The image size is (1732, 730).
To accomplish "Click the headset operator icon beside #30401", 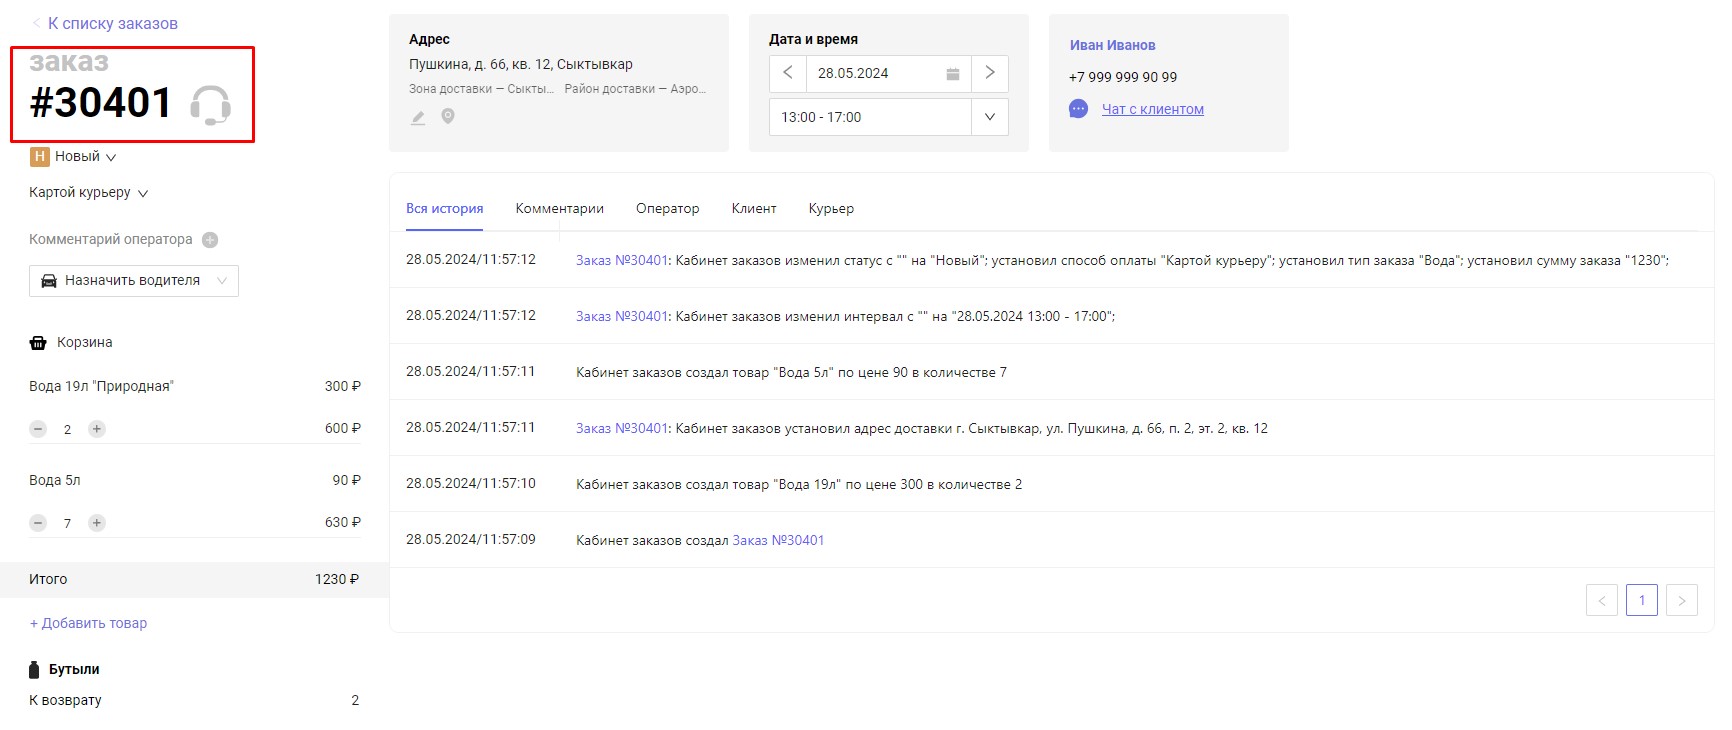I will [210, 104].
